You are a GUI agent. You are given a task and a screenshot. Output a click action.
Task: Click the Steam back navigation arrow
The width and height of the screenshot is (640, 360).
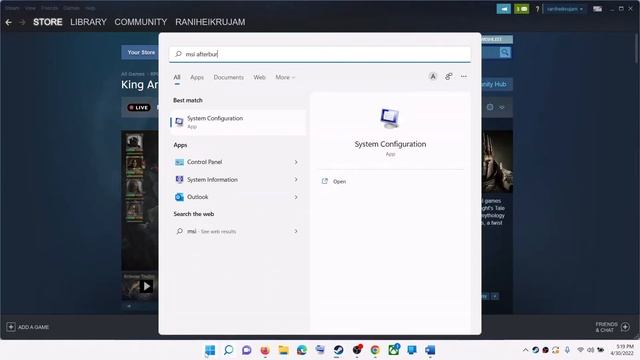pos(9,22)
